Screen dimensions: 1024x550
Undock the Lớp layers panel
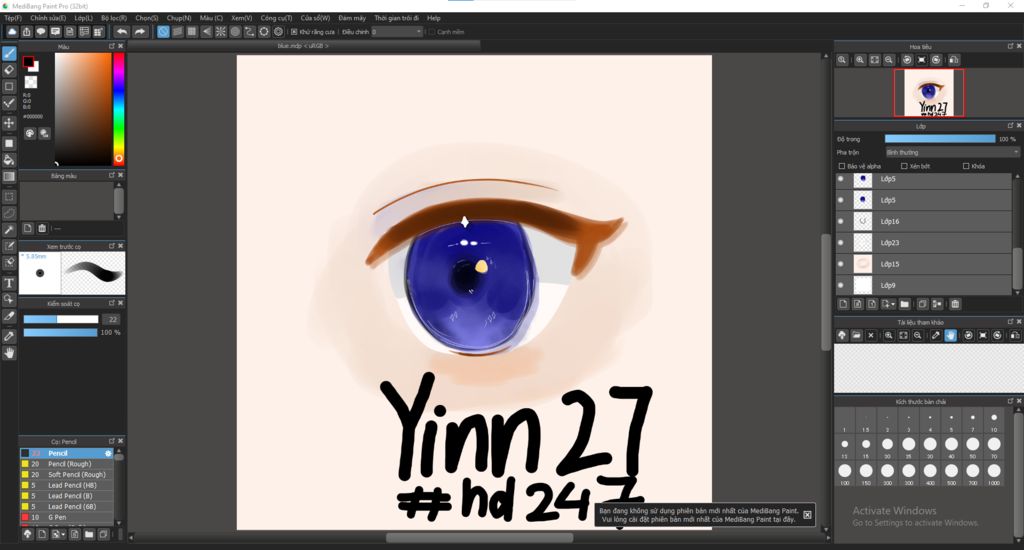click(x=1010, y=125)
